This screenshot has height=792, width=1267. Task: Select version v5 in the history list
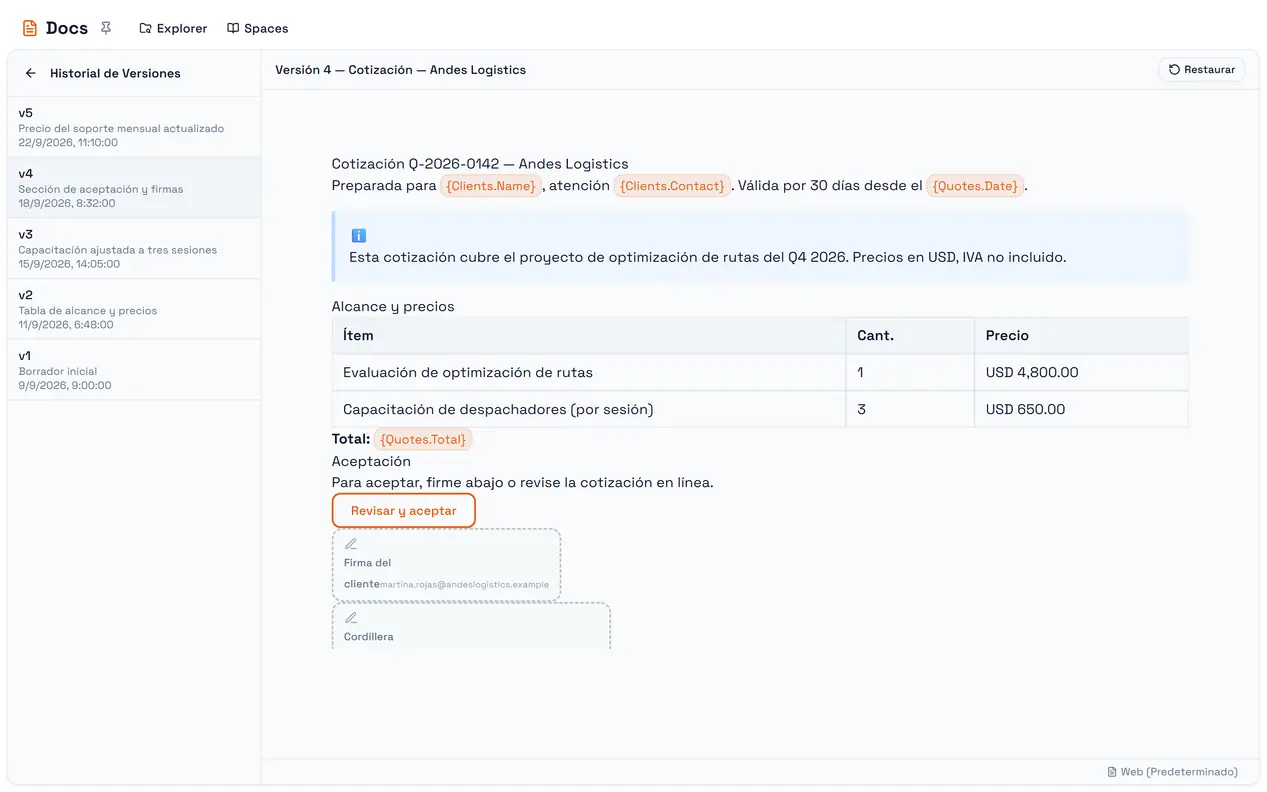(x=134, y=127)
